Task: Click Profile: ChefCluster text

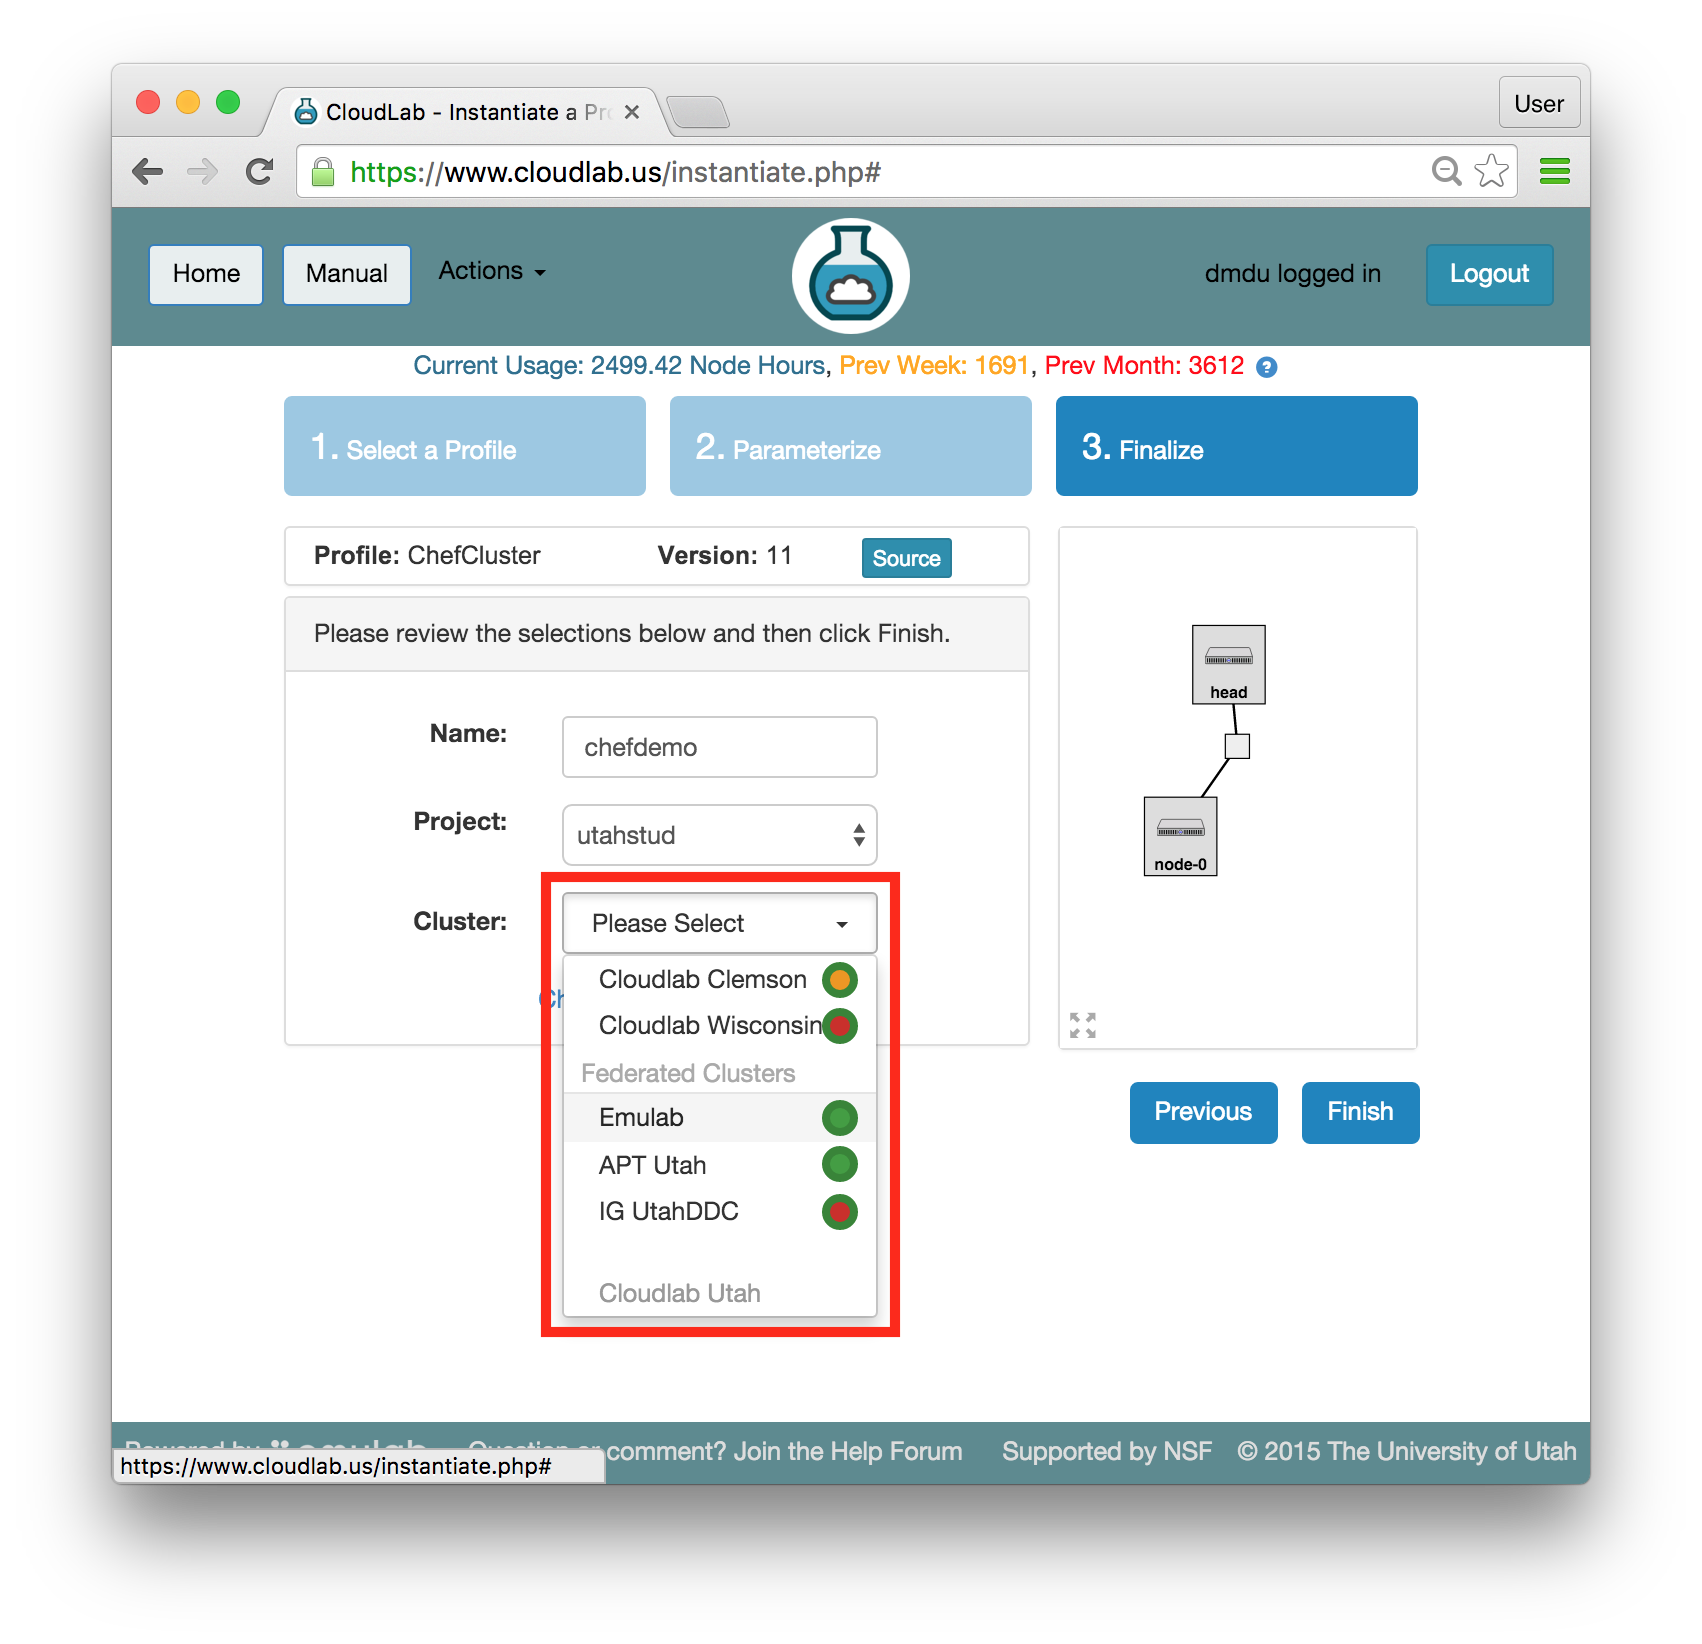Action: [427, 556]
